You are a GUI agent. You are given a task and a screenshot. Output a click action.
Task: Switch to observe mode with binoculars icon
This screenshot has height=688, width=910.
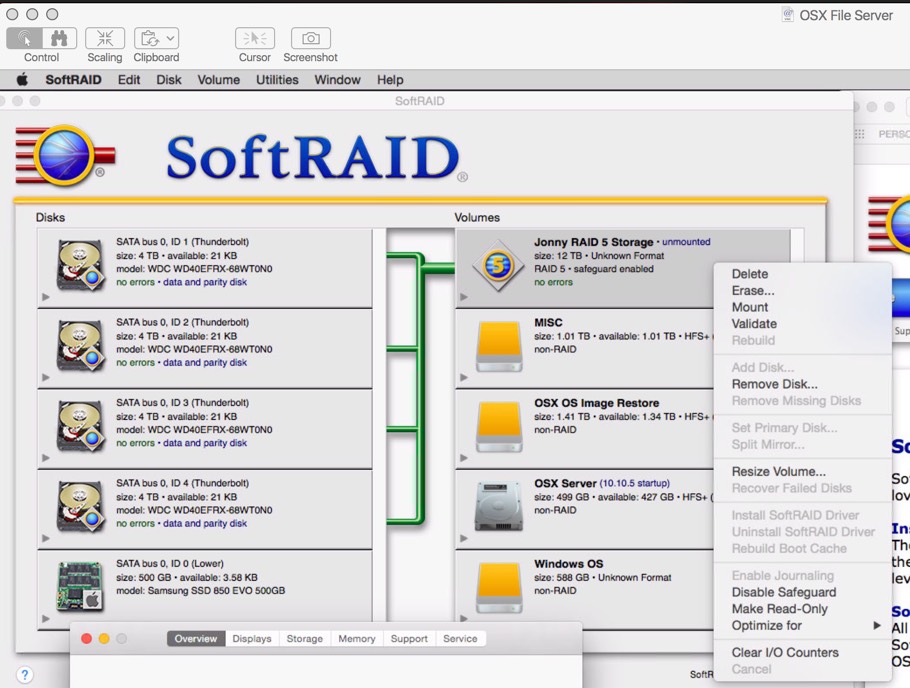(59, 38)
